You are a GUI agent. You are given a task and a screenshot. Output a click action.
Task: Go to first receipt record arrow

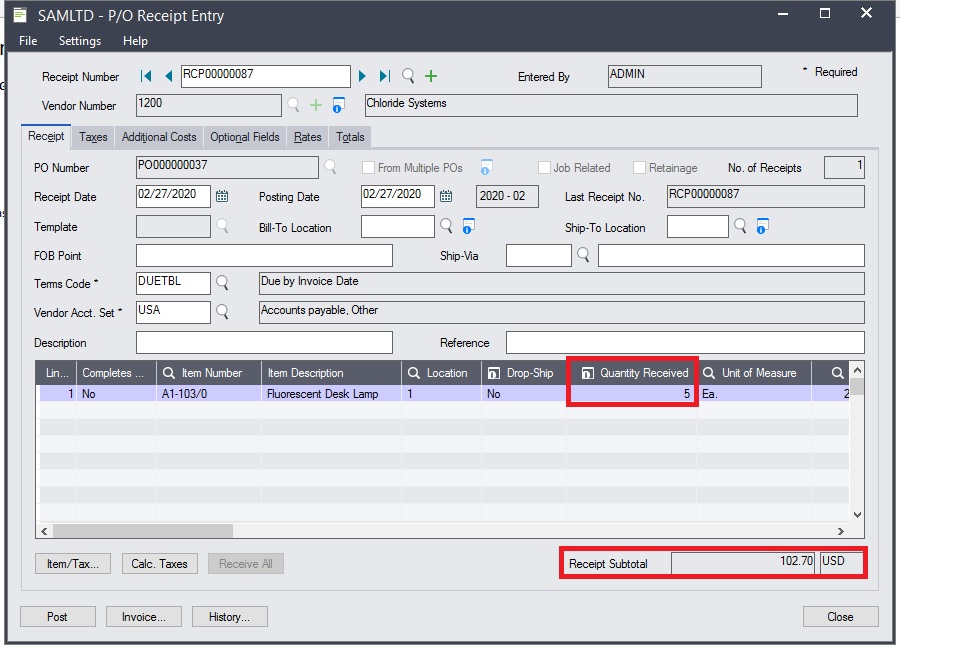(146, 76)
